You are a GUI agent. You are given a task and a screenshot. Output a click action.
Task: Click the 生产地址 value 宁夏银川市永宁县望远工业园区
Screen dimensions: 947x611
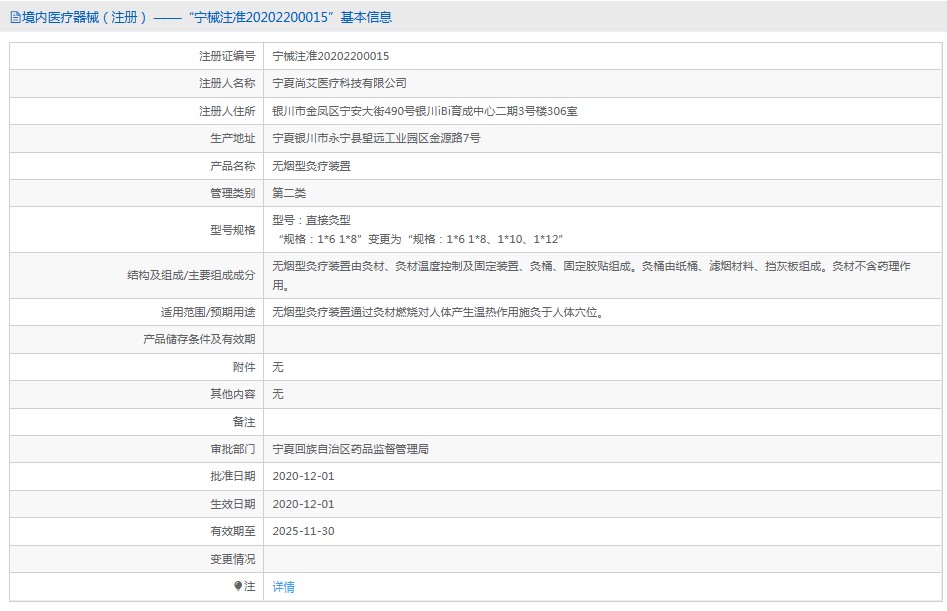pos(376,138)
